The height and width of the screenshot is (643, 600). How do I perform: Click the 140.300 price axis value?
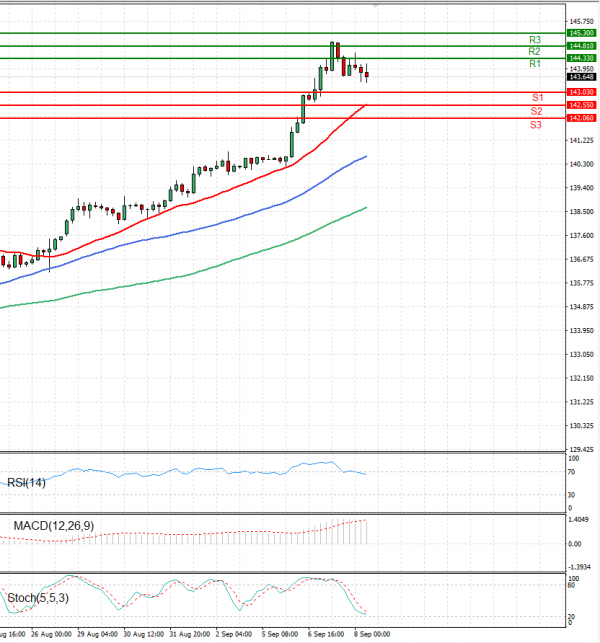click(x=582, y=164)
